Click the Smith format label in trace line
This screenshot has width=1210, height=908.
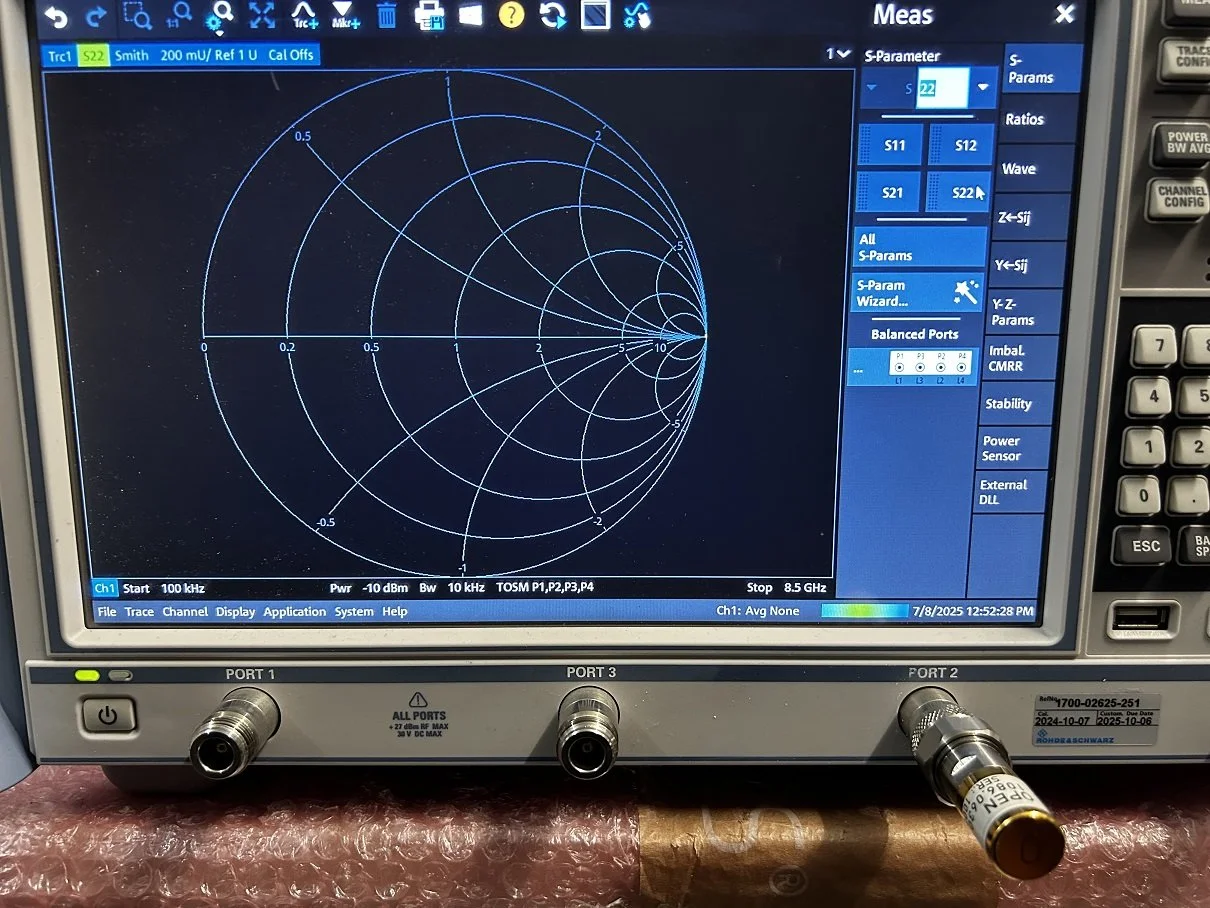point(131,55)
